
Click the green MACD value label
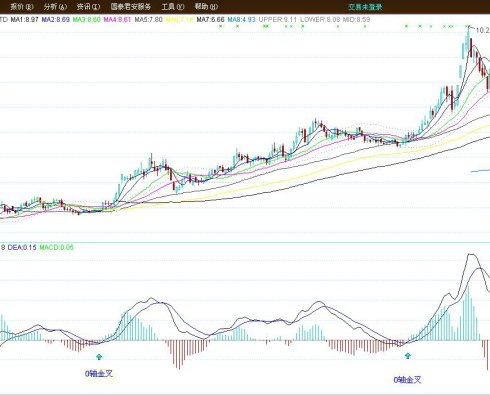coord(56,247)
